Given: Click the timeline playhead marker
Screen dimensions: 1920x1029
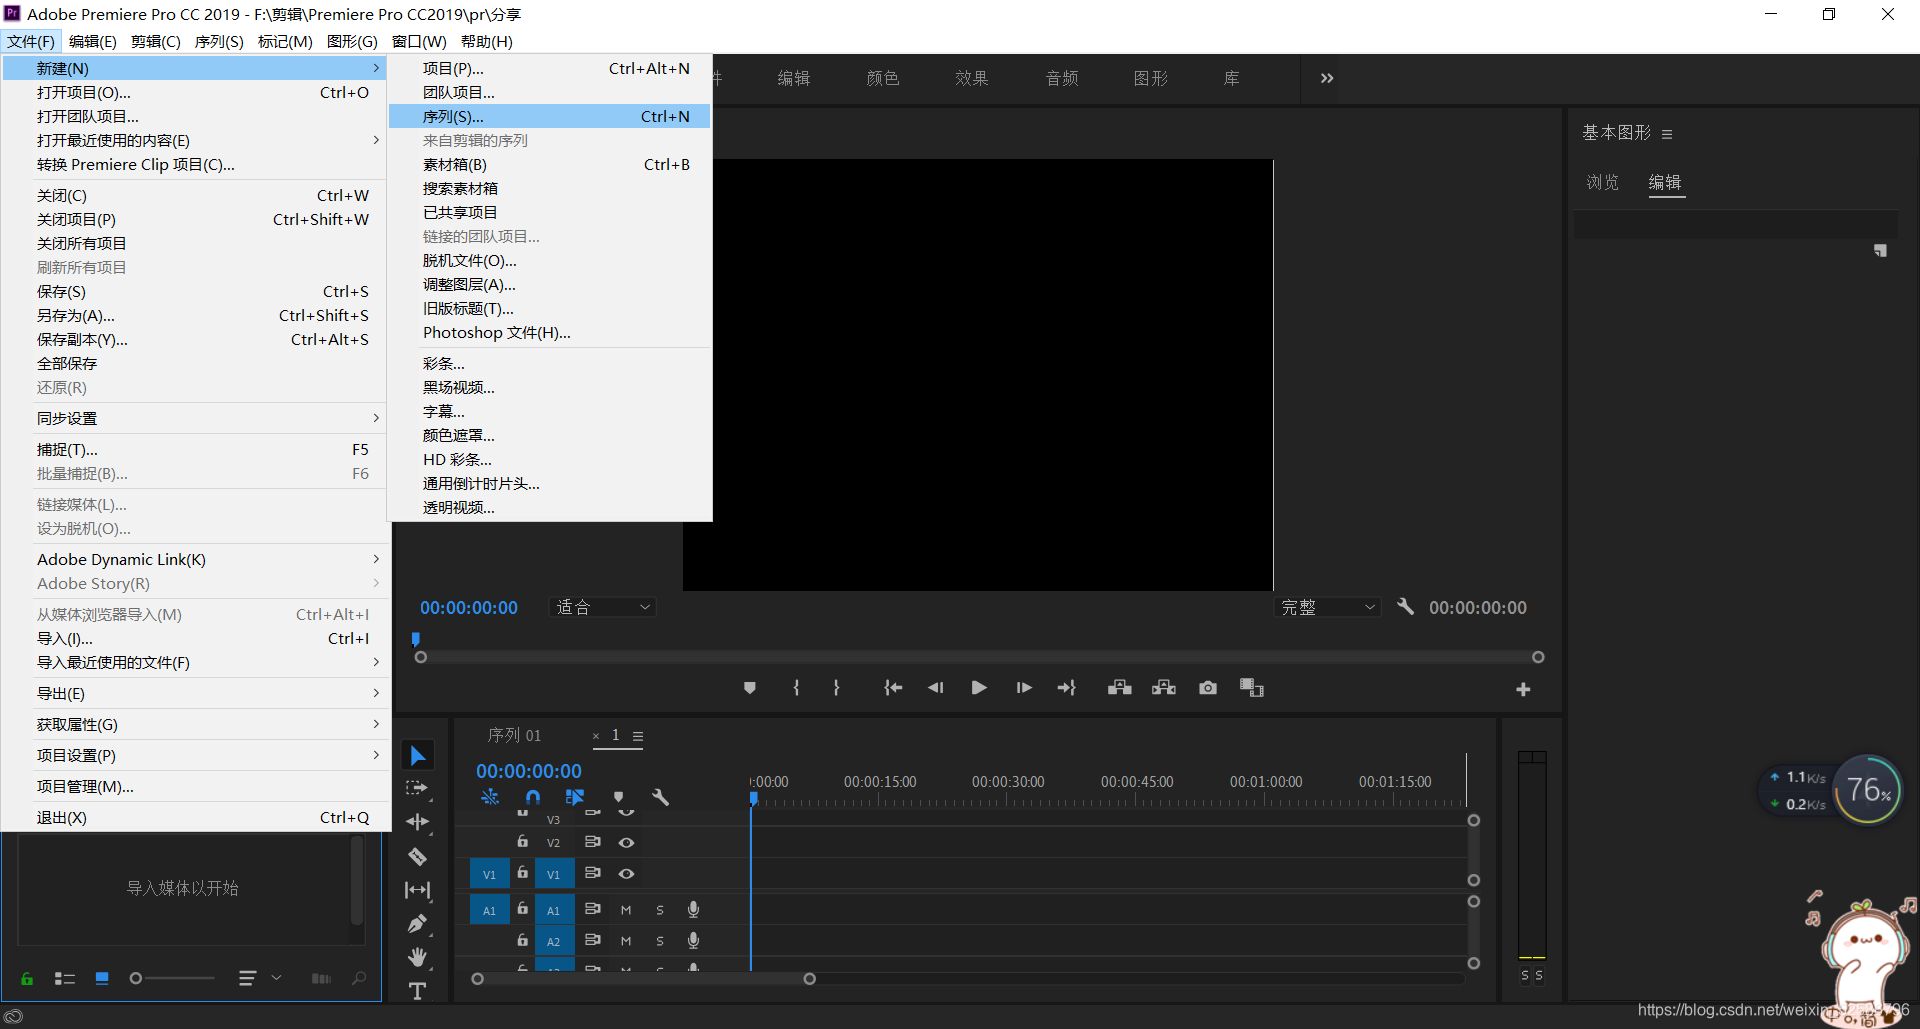Looking at the screenshot, I should tap(753, 798).
